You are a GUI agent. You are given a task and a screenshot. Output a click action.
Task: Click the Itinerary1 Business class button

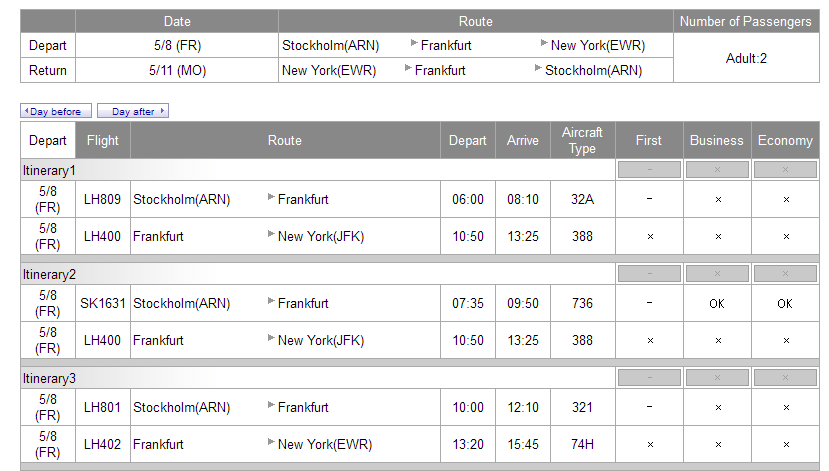click(717, 170)
